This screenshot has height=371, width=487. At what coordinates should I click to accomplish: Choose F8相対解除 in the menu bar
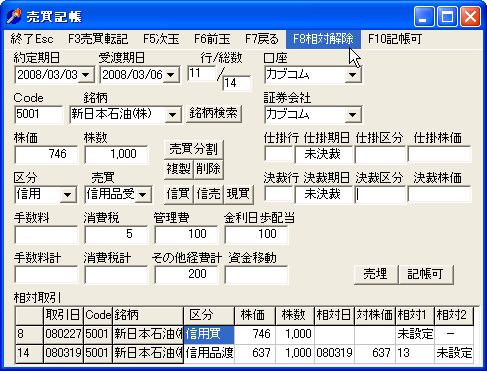point(323,39)
